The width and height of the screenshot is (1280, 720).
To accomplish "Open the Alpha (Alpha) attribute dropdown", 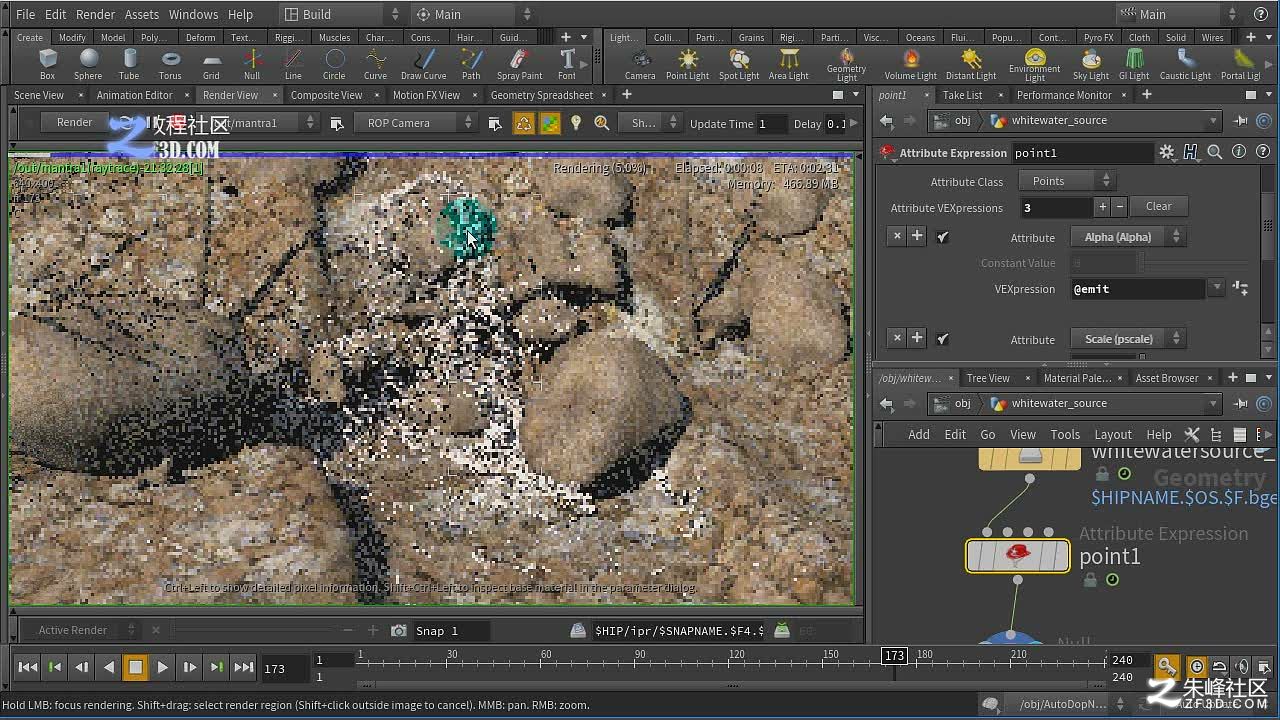I will [1128, 237].
